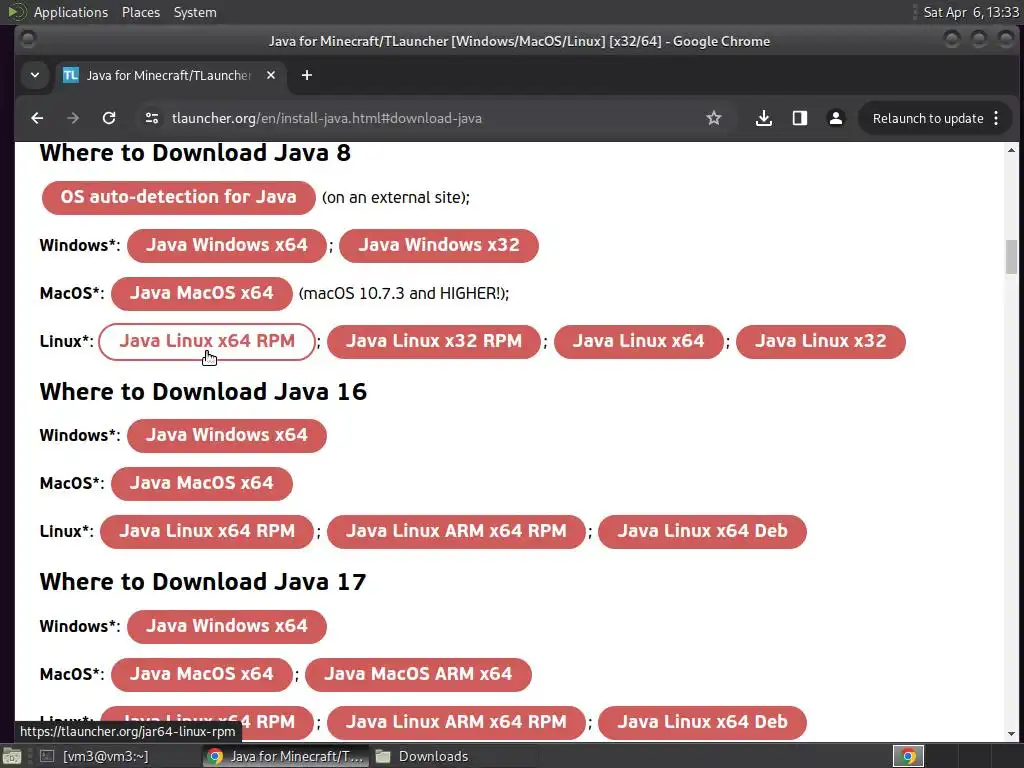Open the Applications menu
Image resolution: width=1024 pixels, height=768 pixels.
pyautogui.click(x=71, y=12)
